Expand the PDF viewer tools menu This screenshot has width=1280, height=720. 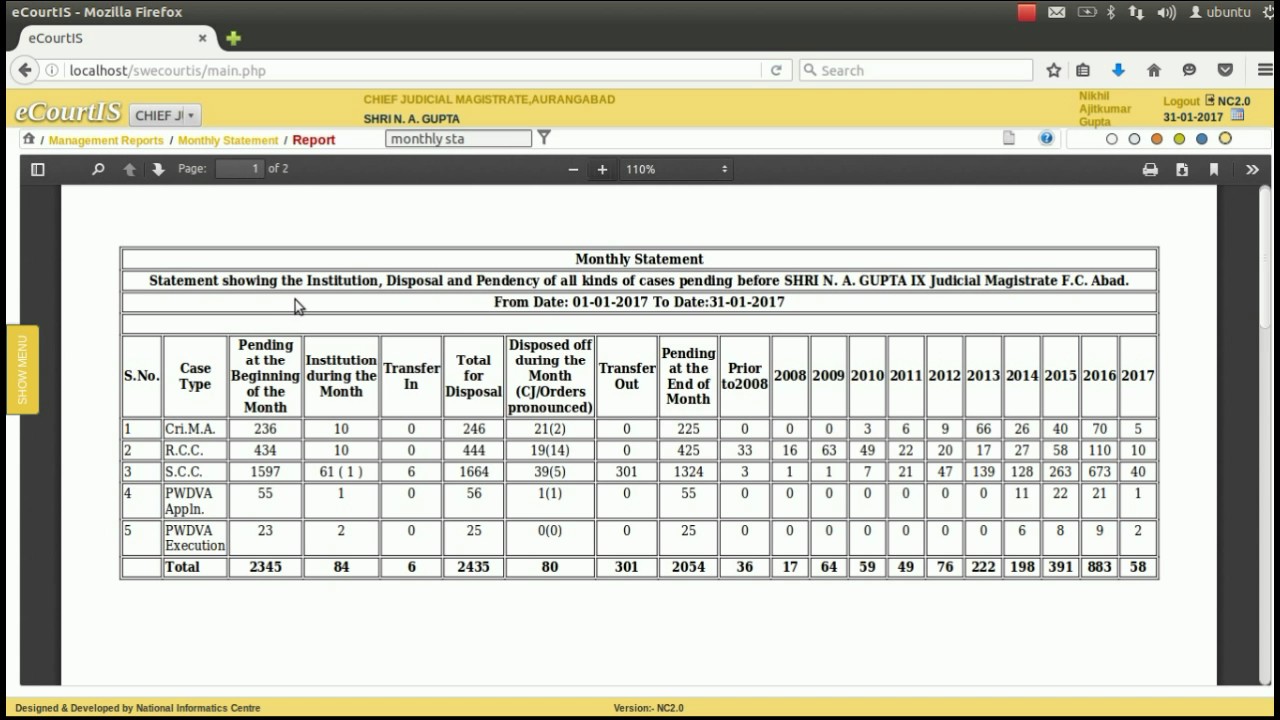tap(1252, 170)
